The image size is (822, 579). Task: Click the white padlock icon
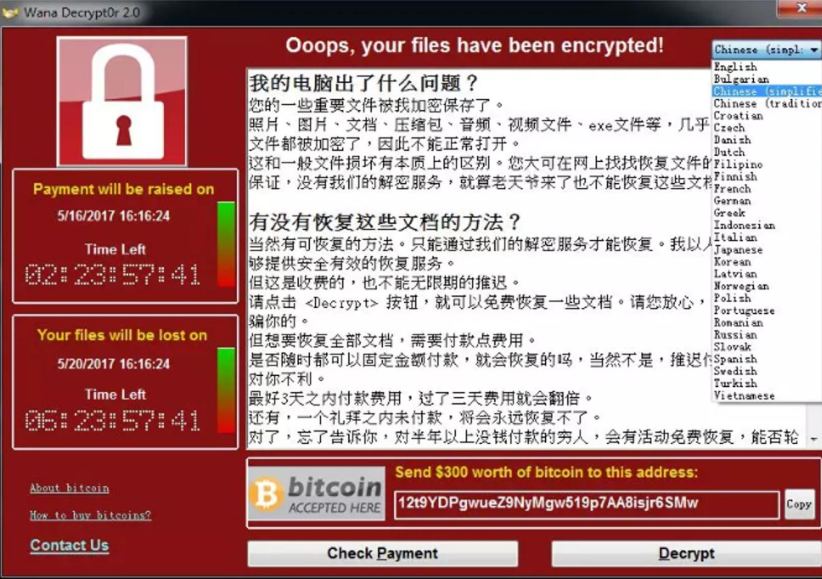(122, 101)
